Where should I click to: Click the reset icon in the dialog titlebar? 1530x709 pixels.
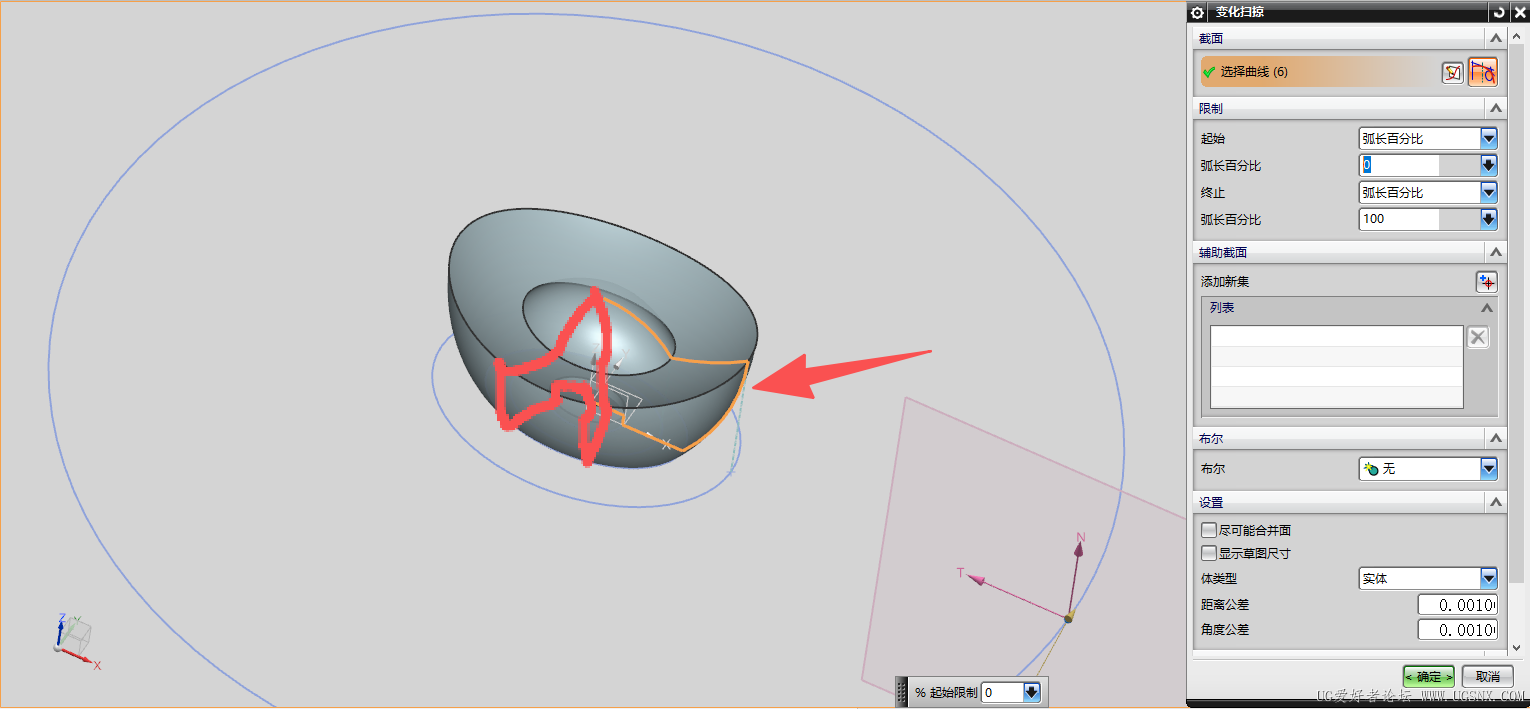coord(1500,12)
